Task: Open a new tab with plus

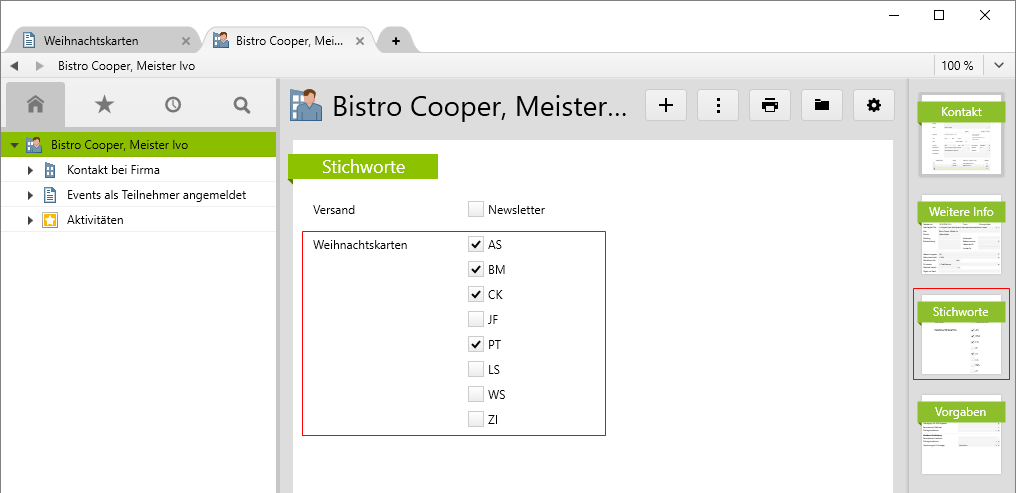Action: coord(396,41)
